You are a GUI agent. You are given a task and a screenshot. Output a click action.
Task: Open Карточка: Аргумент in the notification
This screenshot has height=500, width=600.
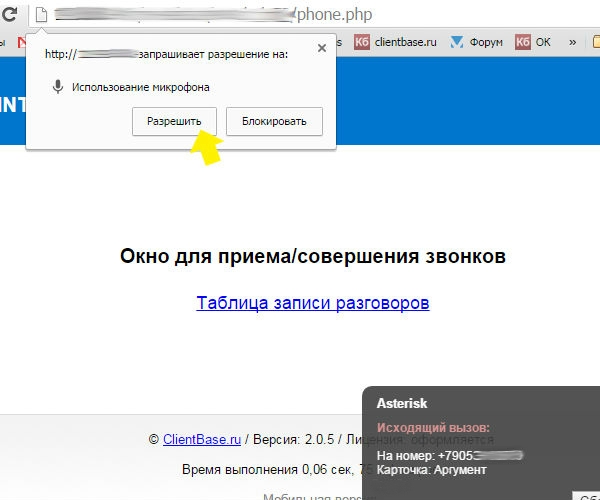(431, 469)
